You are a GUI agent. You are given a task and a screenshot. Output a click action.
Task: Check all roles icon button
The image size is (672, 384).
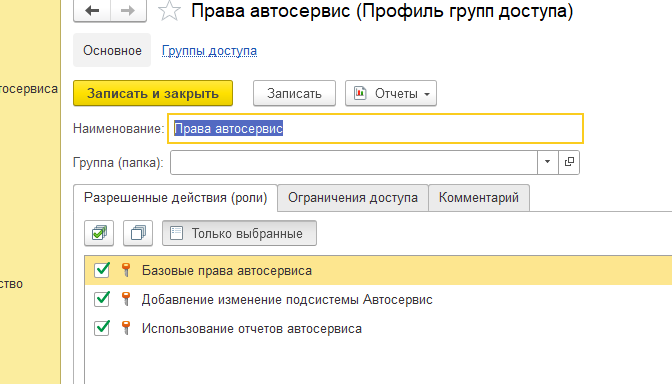99,233
